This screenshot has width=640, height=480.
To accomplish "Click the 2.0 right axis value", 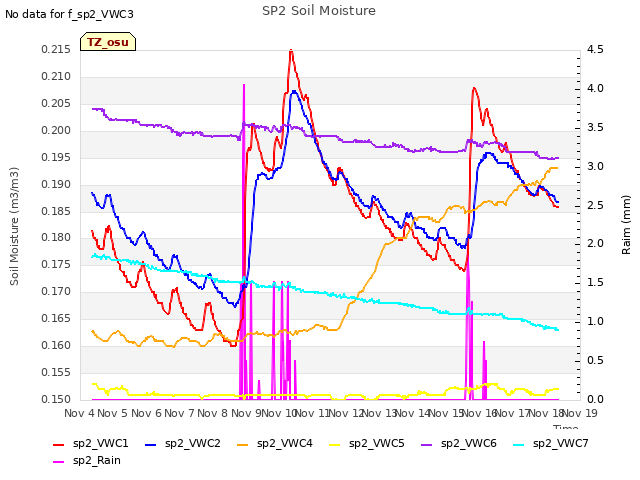I will 595,244.
